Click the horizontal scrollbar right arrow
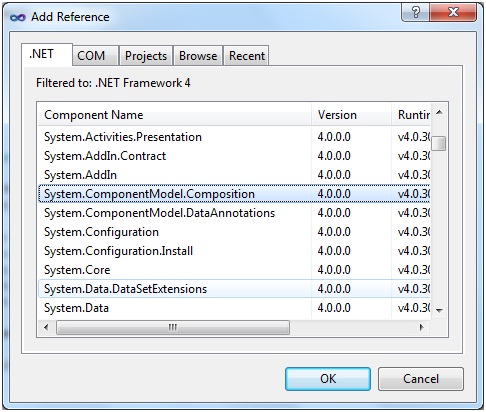 (422, 327)
